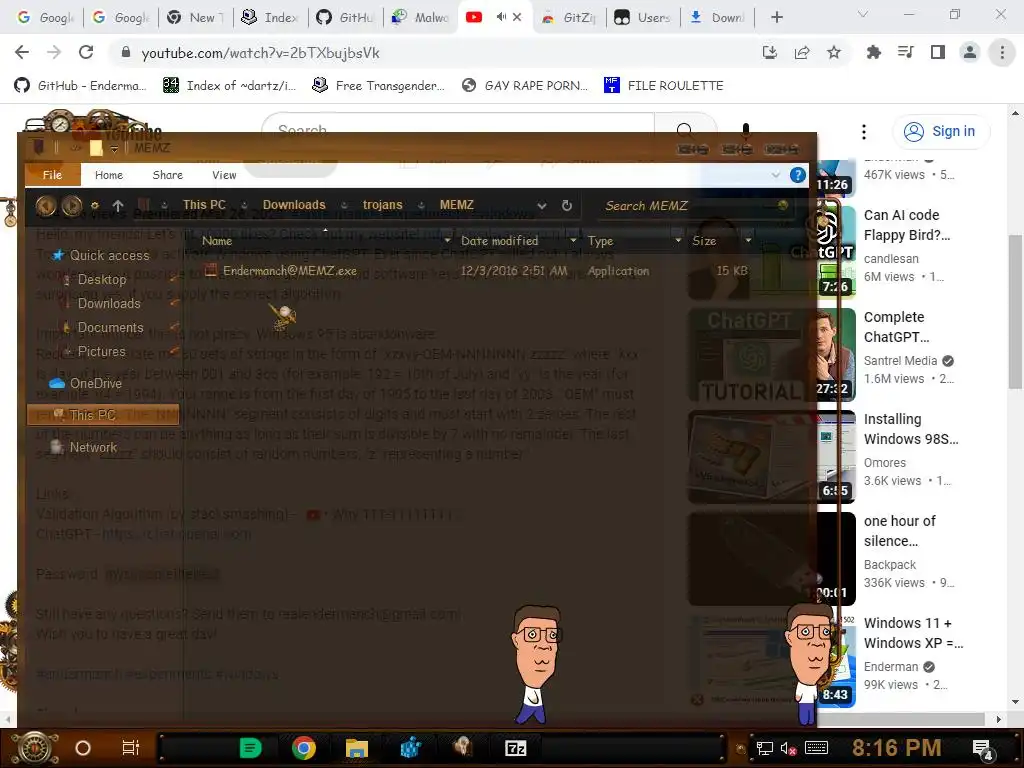Expand the Explorer ribbon chevron
The width and height of the screenshot is (1024, 768).
click(775, 174)
